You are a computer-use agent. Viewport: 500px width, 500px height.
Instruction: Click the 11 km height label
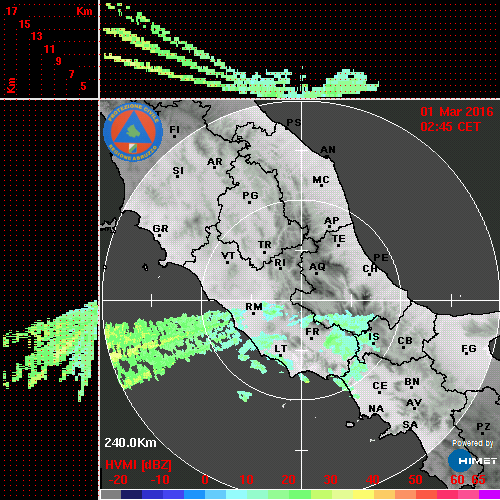[49, 49]
